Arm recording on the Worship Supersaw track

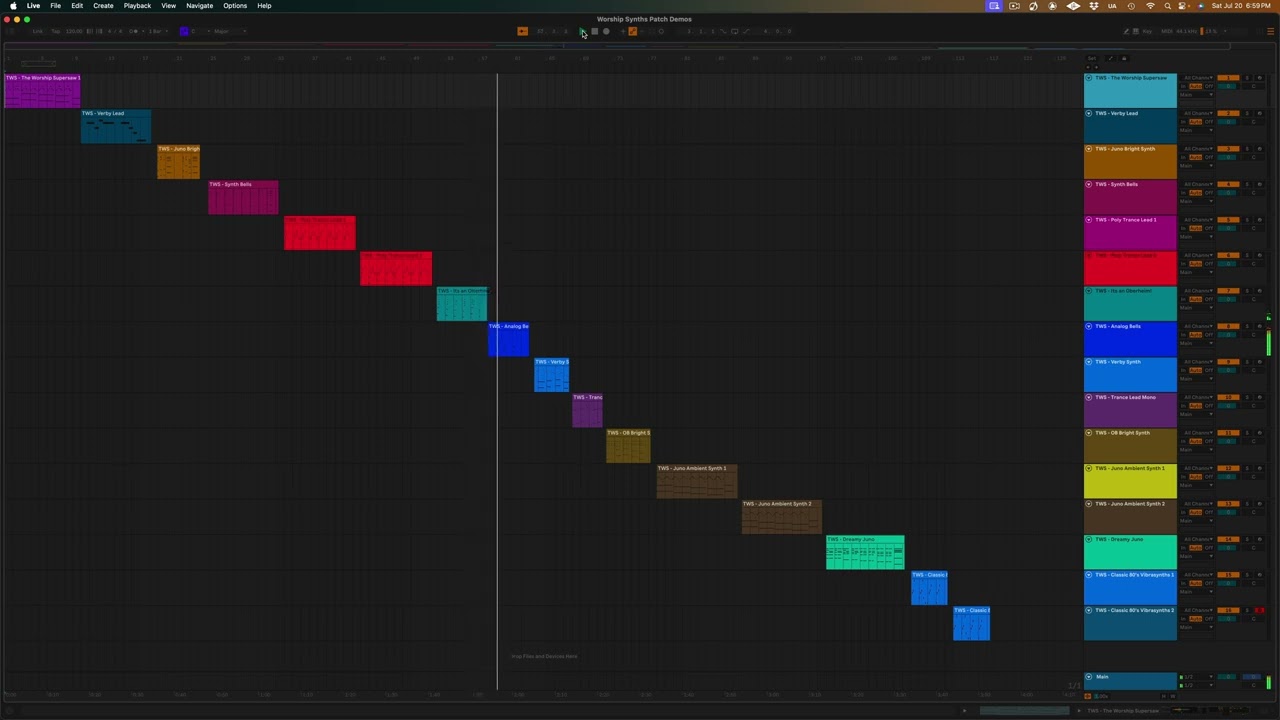(x=1259, y=78)
